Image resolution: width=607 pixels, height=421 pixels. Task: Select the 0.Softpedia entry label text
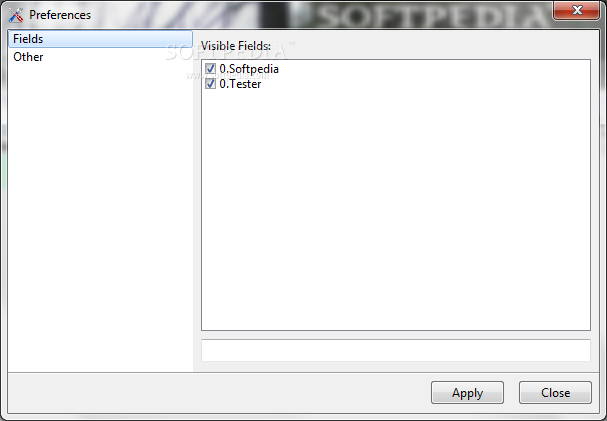tap(249, 69)
